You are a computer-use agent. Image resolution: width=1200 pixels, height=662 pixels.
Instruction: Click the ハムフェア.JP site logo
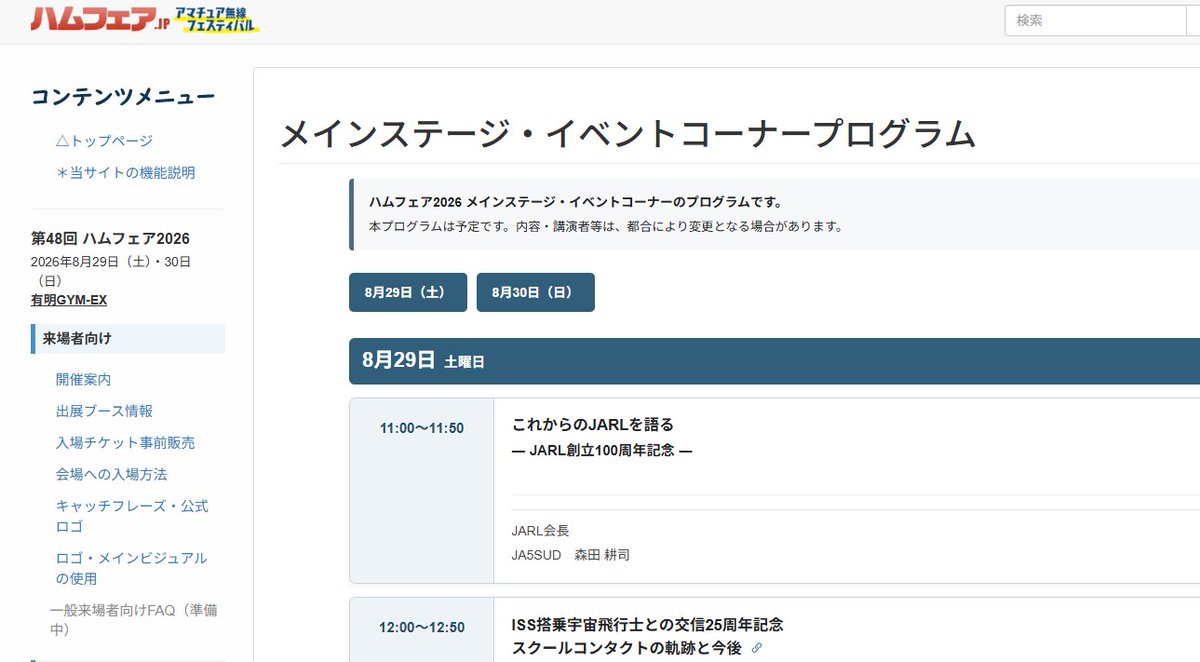[x=100, y=19]
